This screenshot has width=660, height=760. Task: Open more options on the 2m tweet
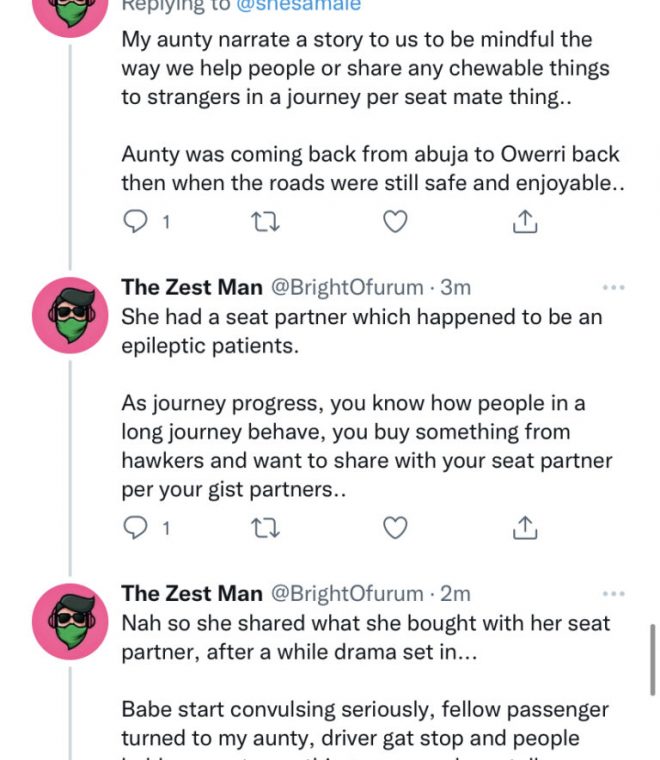coord(612,594)
